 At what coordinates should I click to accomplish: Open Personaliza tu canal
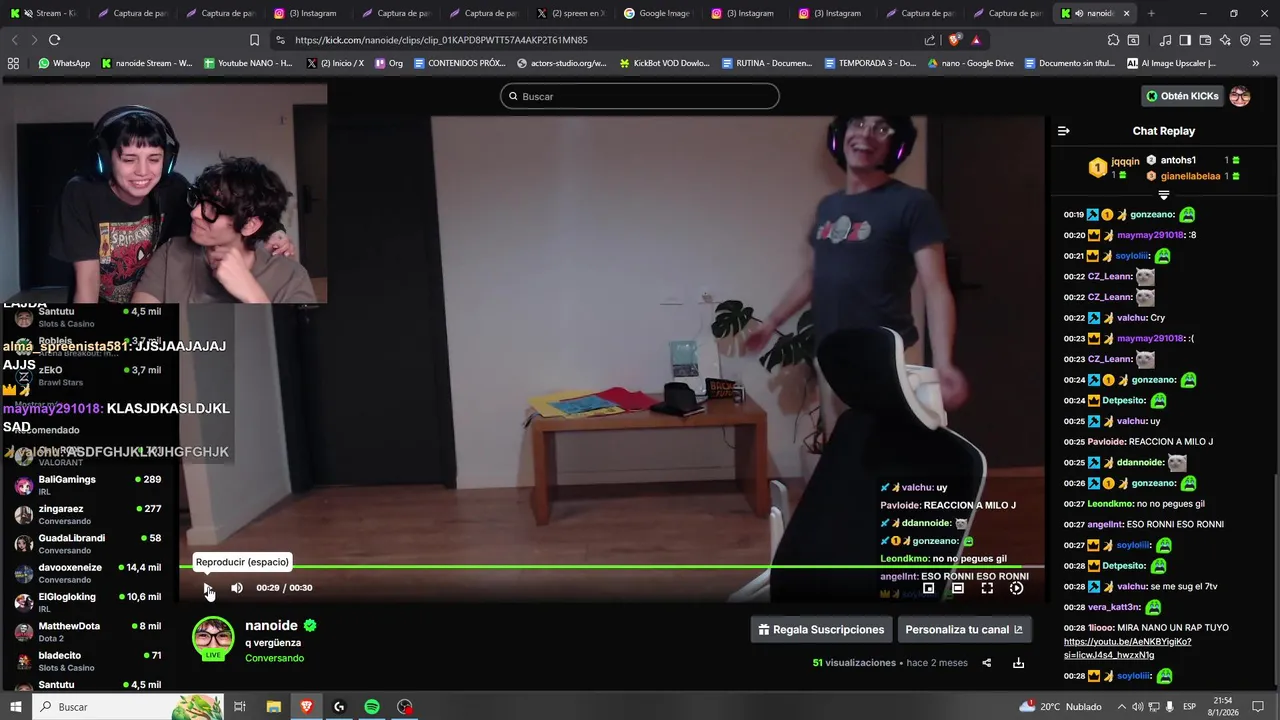(964, 629)
